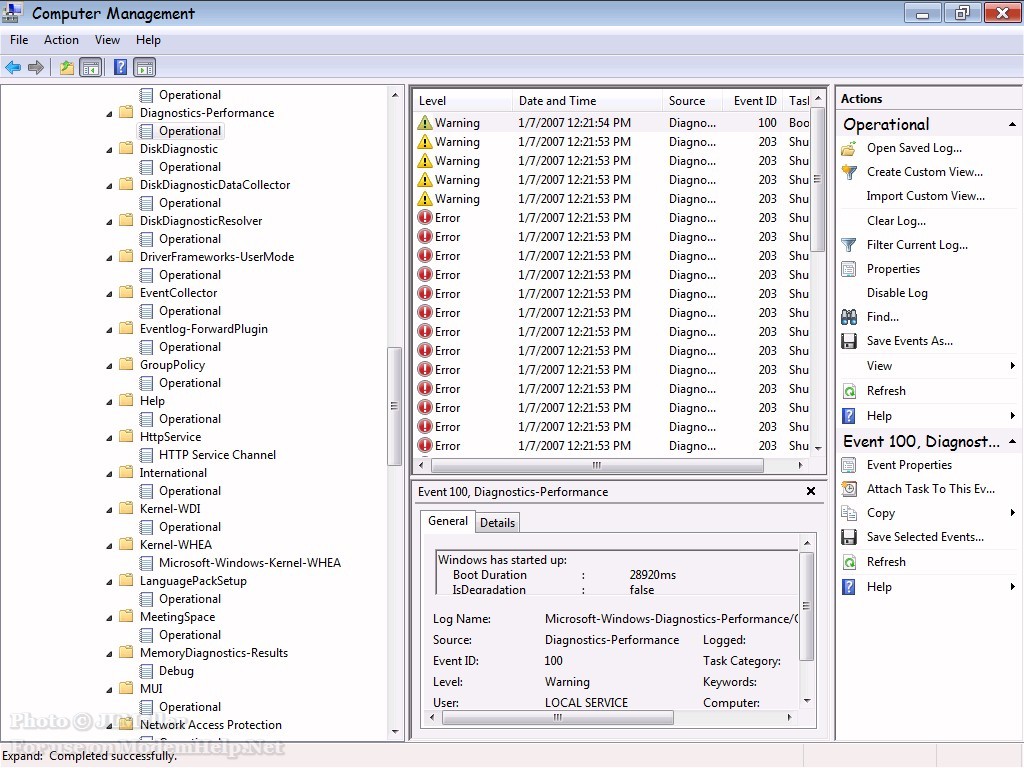
Task: Click the DiskDiagnostic folder icon
Action: point(127,148)
